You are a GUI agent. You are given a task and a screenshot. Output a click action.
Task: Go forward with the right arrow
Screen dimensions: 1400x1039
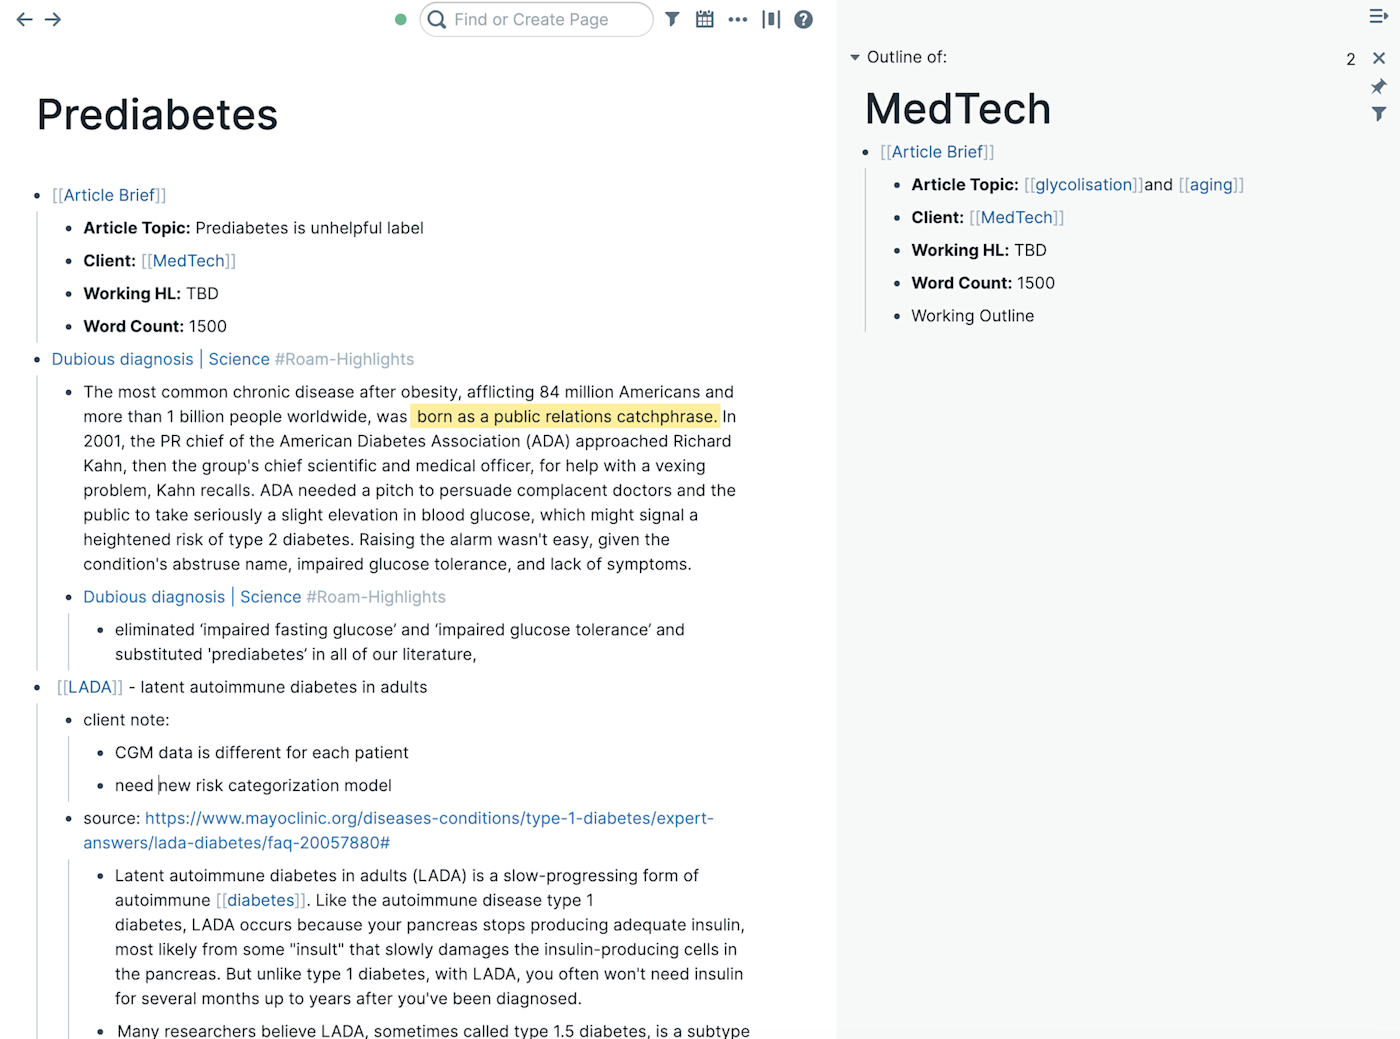[53, 19]
